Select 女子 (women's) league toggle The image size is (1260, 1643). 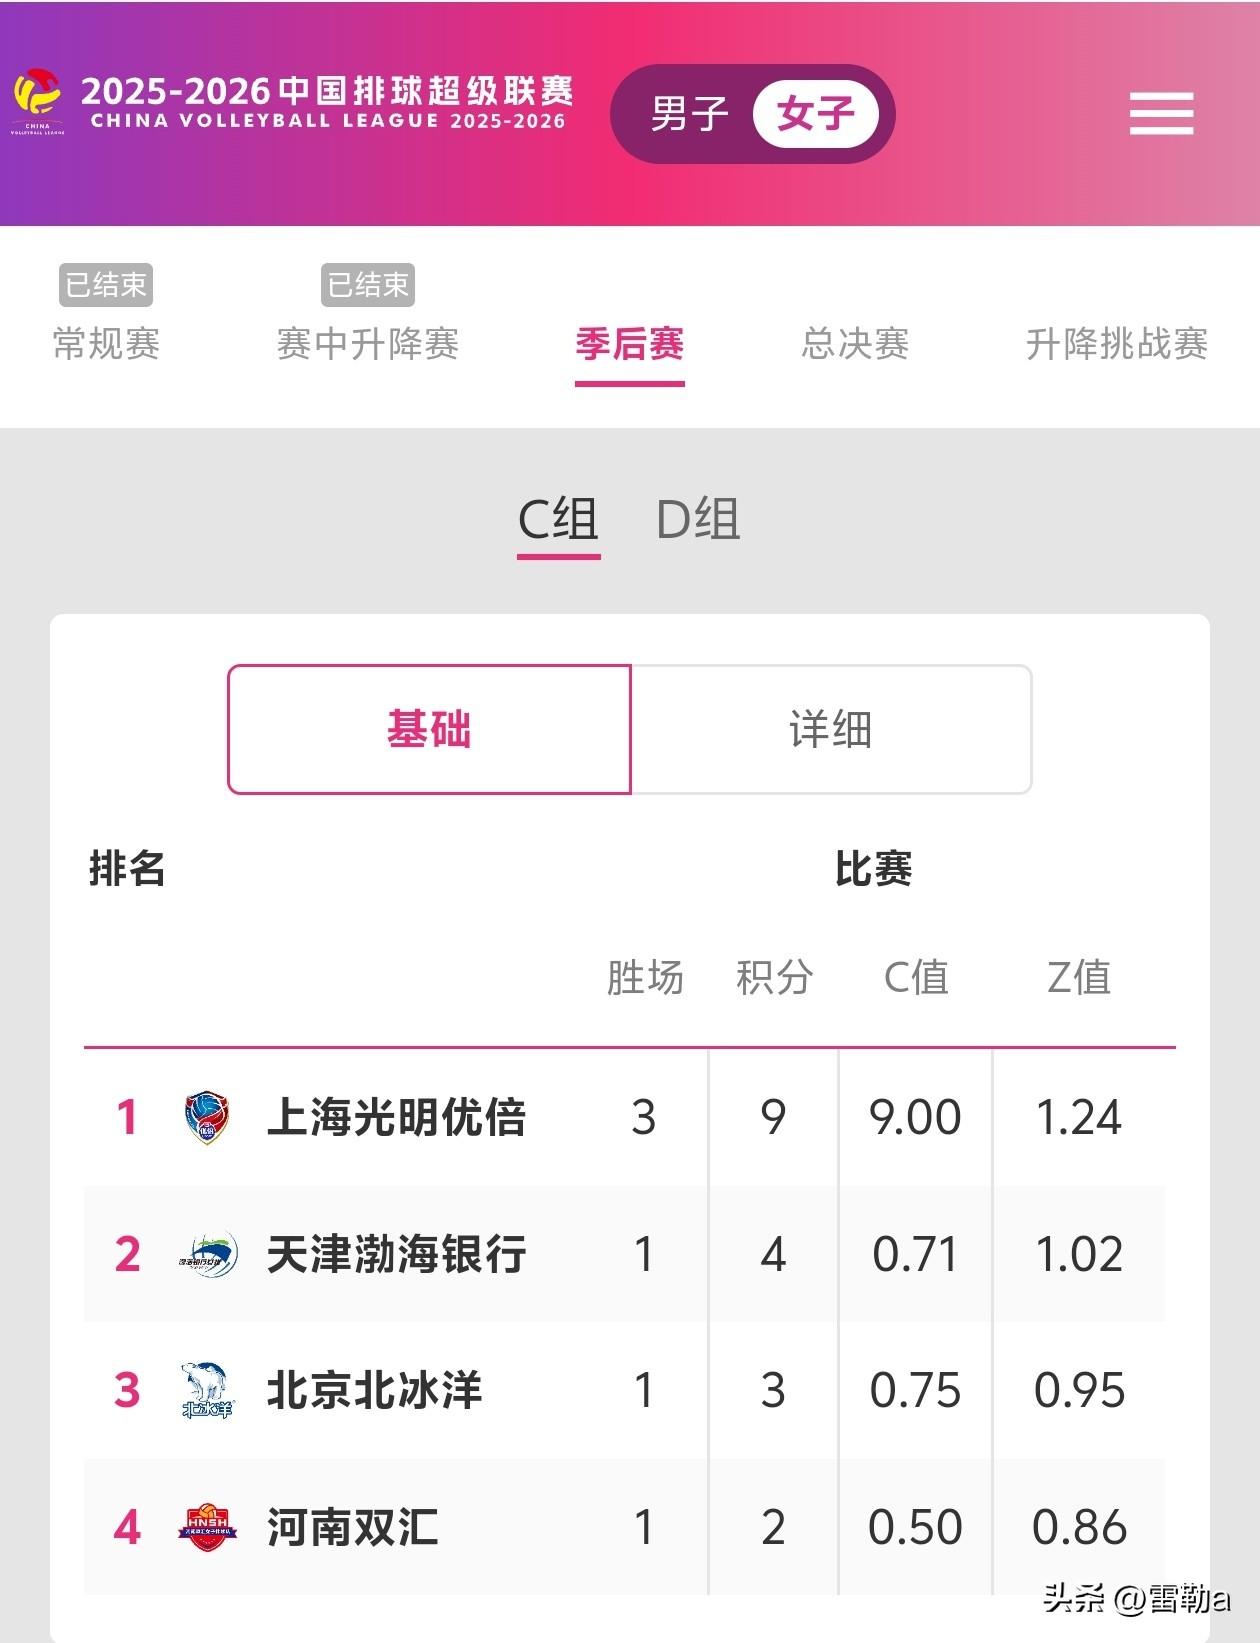click(815, 113)
